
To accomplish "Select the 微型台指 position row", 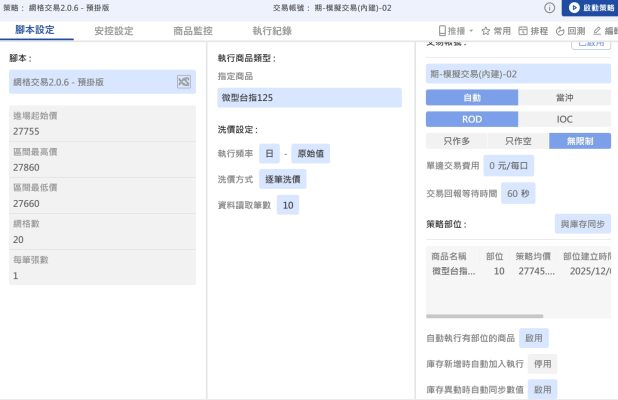I will (x=518, y=271).
